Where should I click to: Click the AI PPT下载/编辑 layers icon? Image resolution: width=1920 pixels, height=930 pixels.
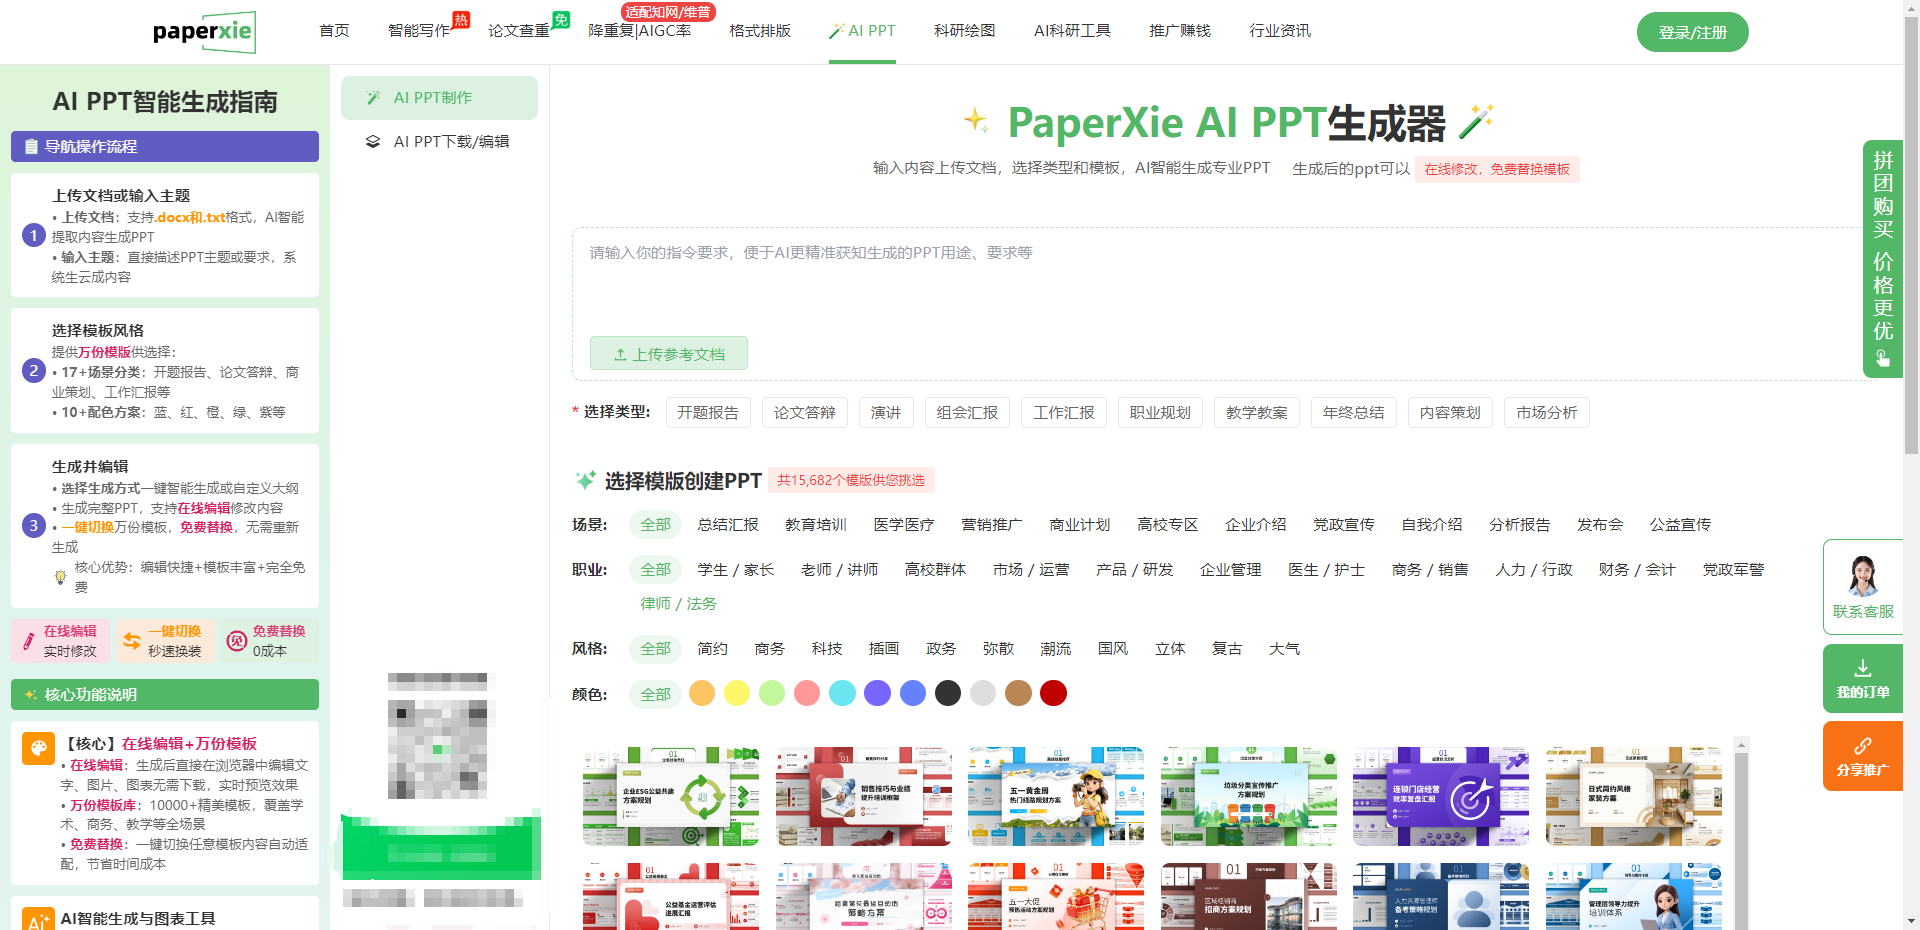[x=373, y=142]
